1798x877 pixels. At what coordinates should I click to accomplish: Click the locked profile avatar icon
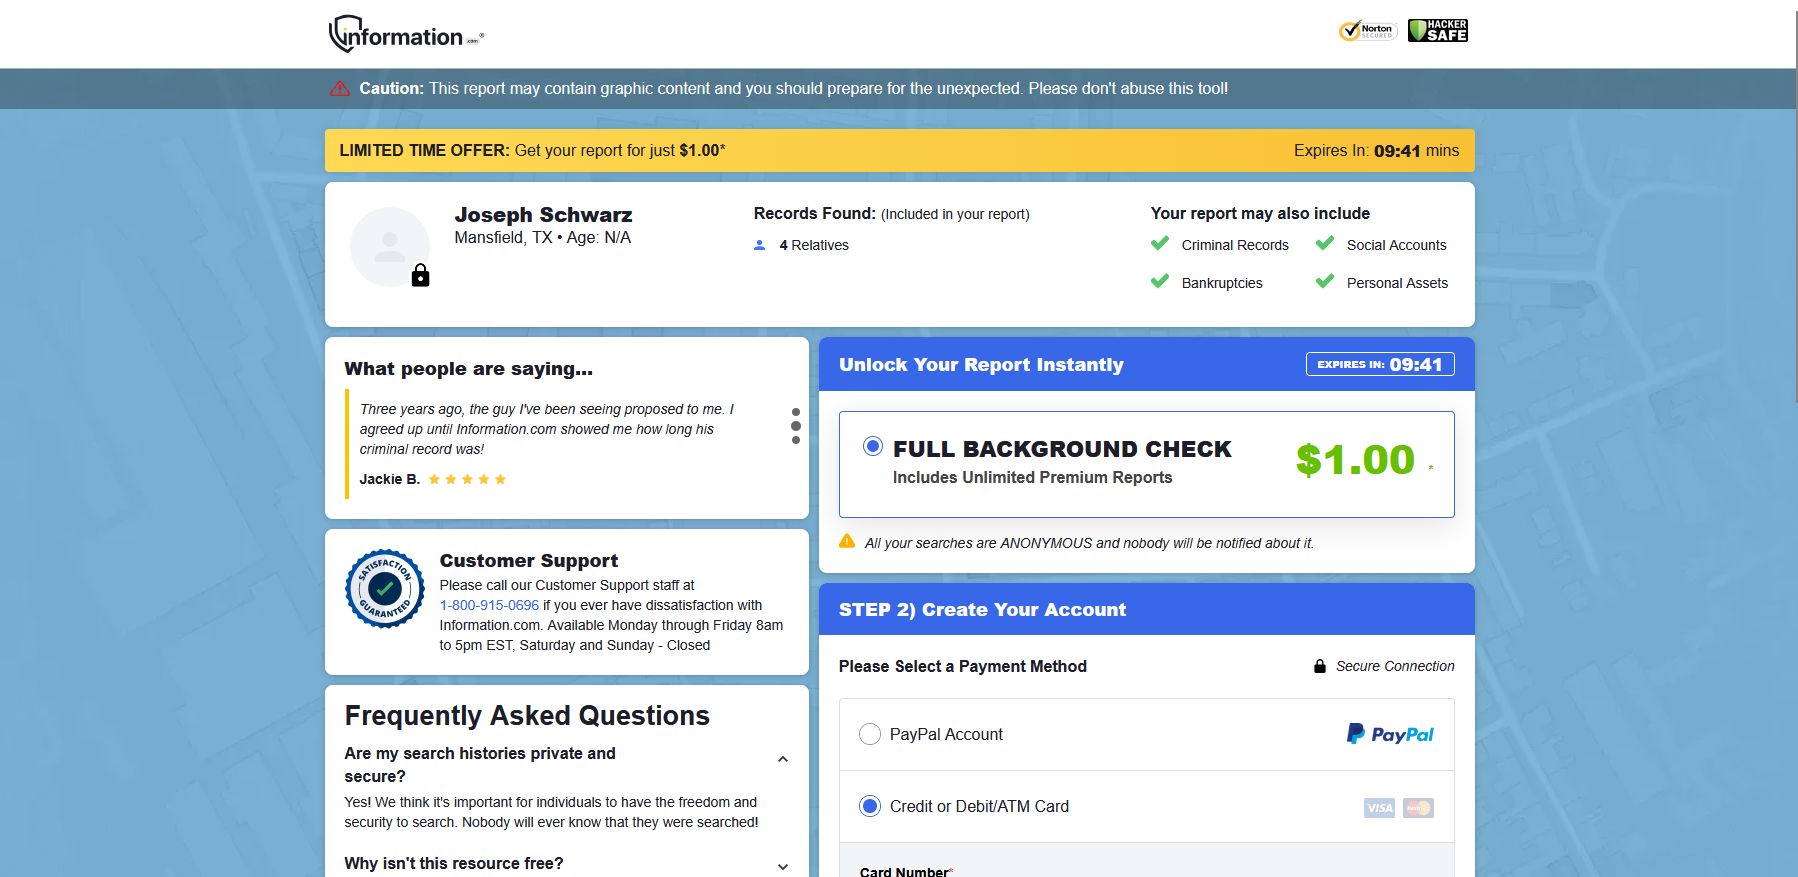click(390, 247)
